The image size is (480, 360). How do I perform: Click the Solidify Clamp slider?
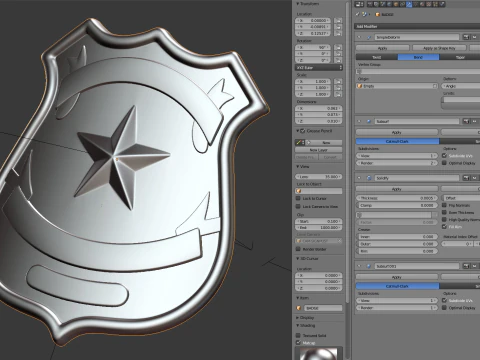click(397, 205)
